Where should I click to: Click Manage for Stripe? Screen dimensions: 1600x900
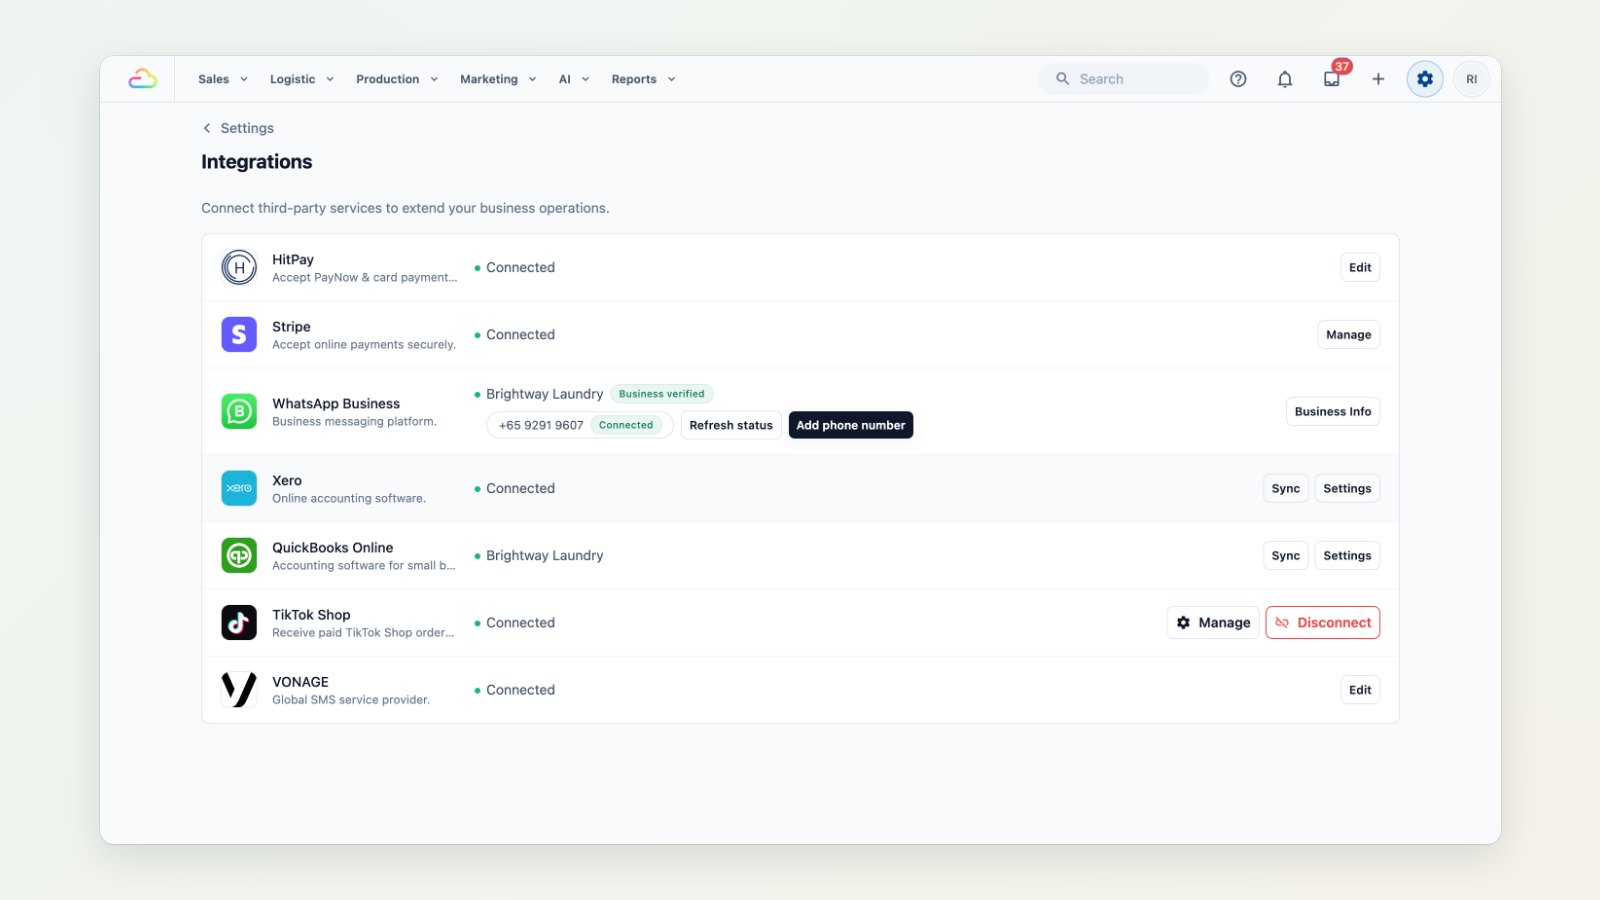[x=1348, y=334]
